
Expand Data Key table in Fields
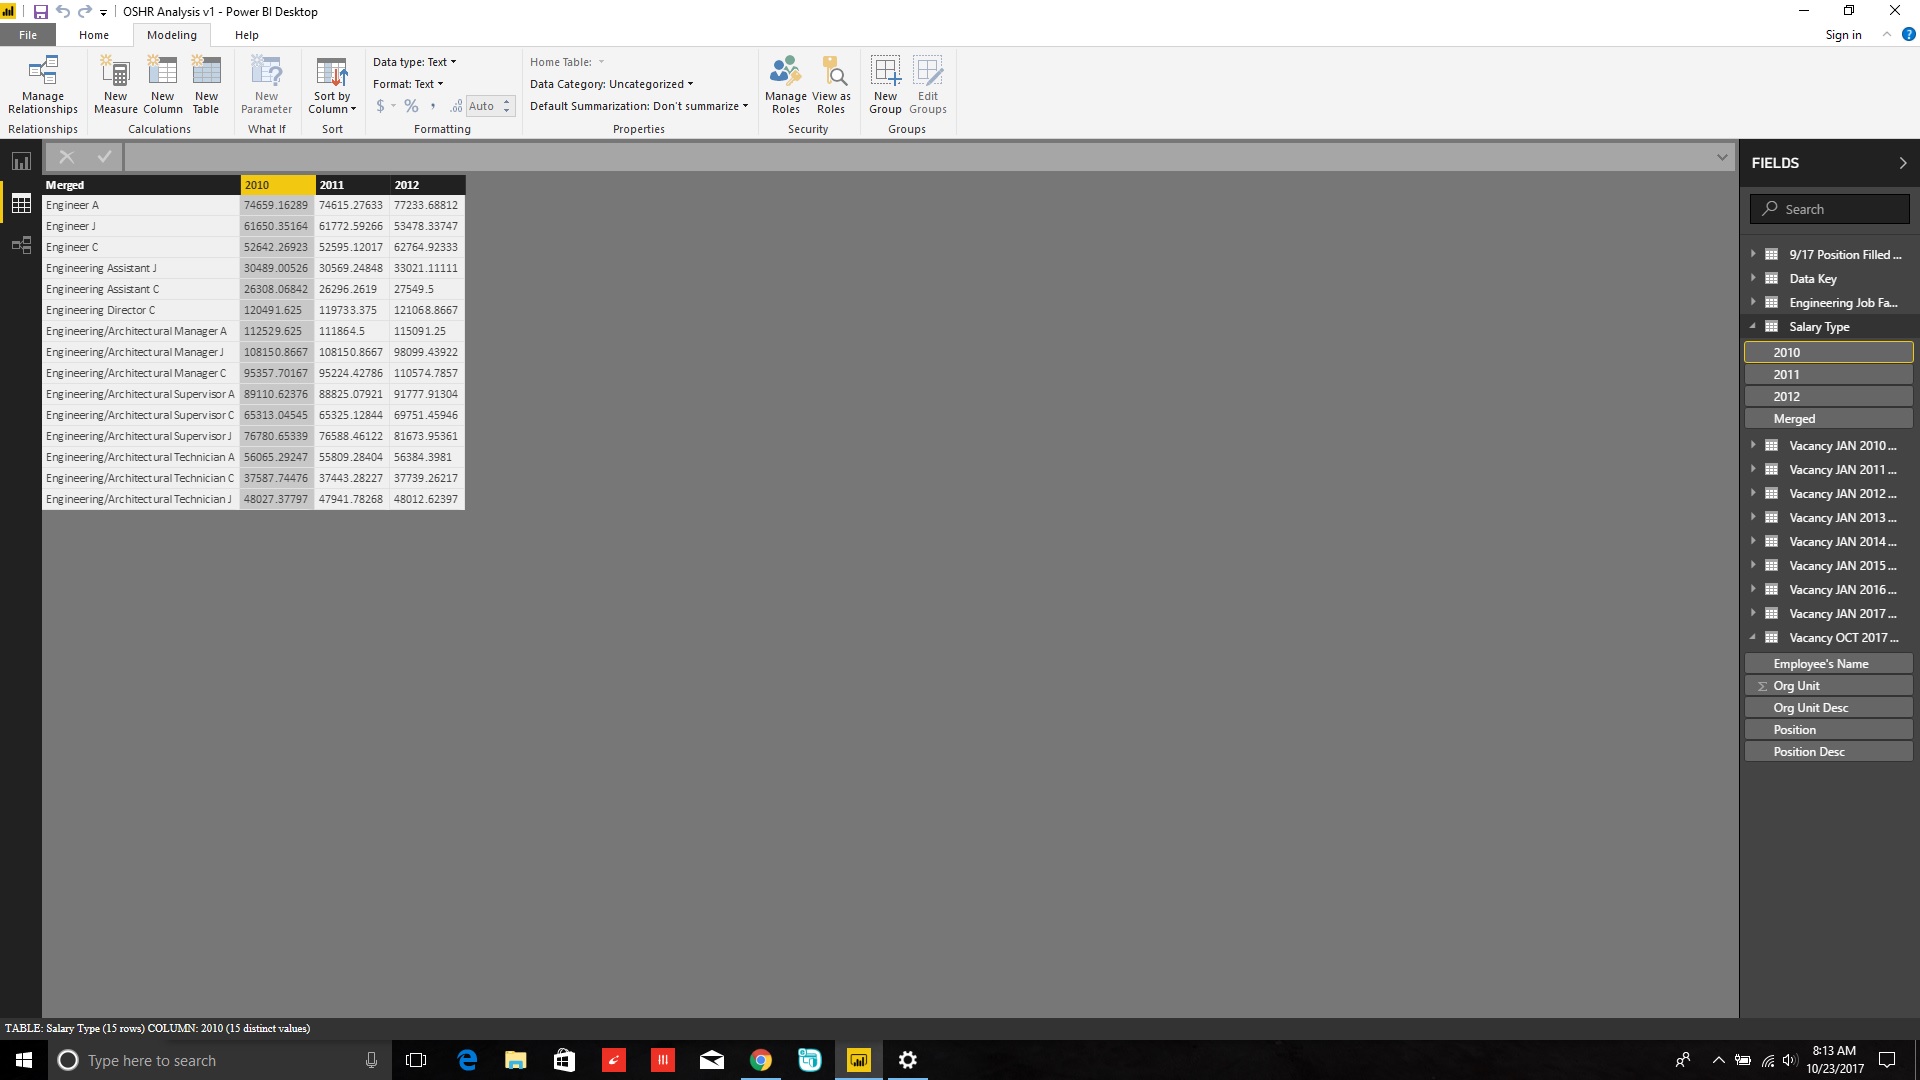(1753, 278)
